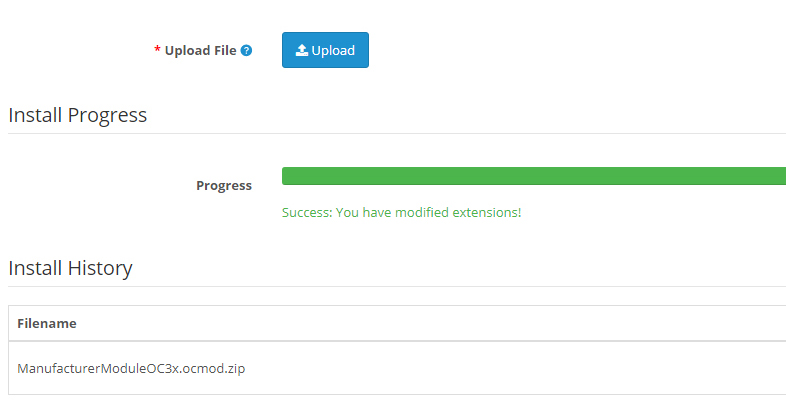Click the word "Success:" in status message
786x401 pixels.
(x=308, y=212)
